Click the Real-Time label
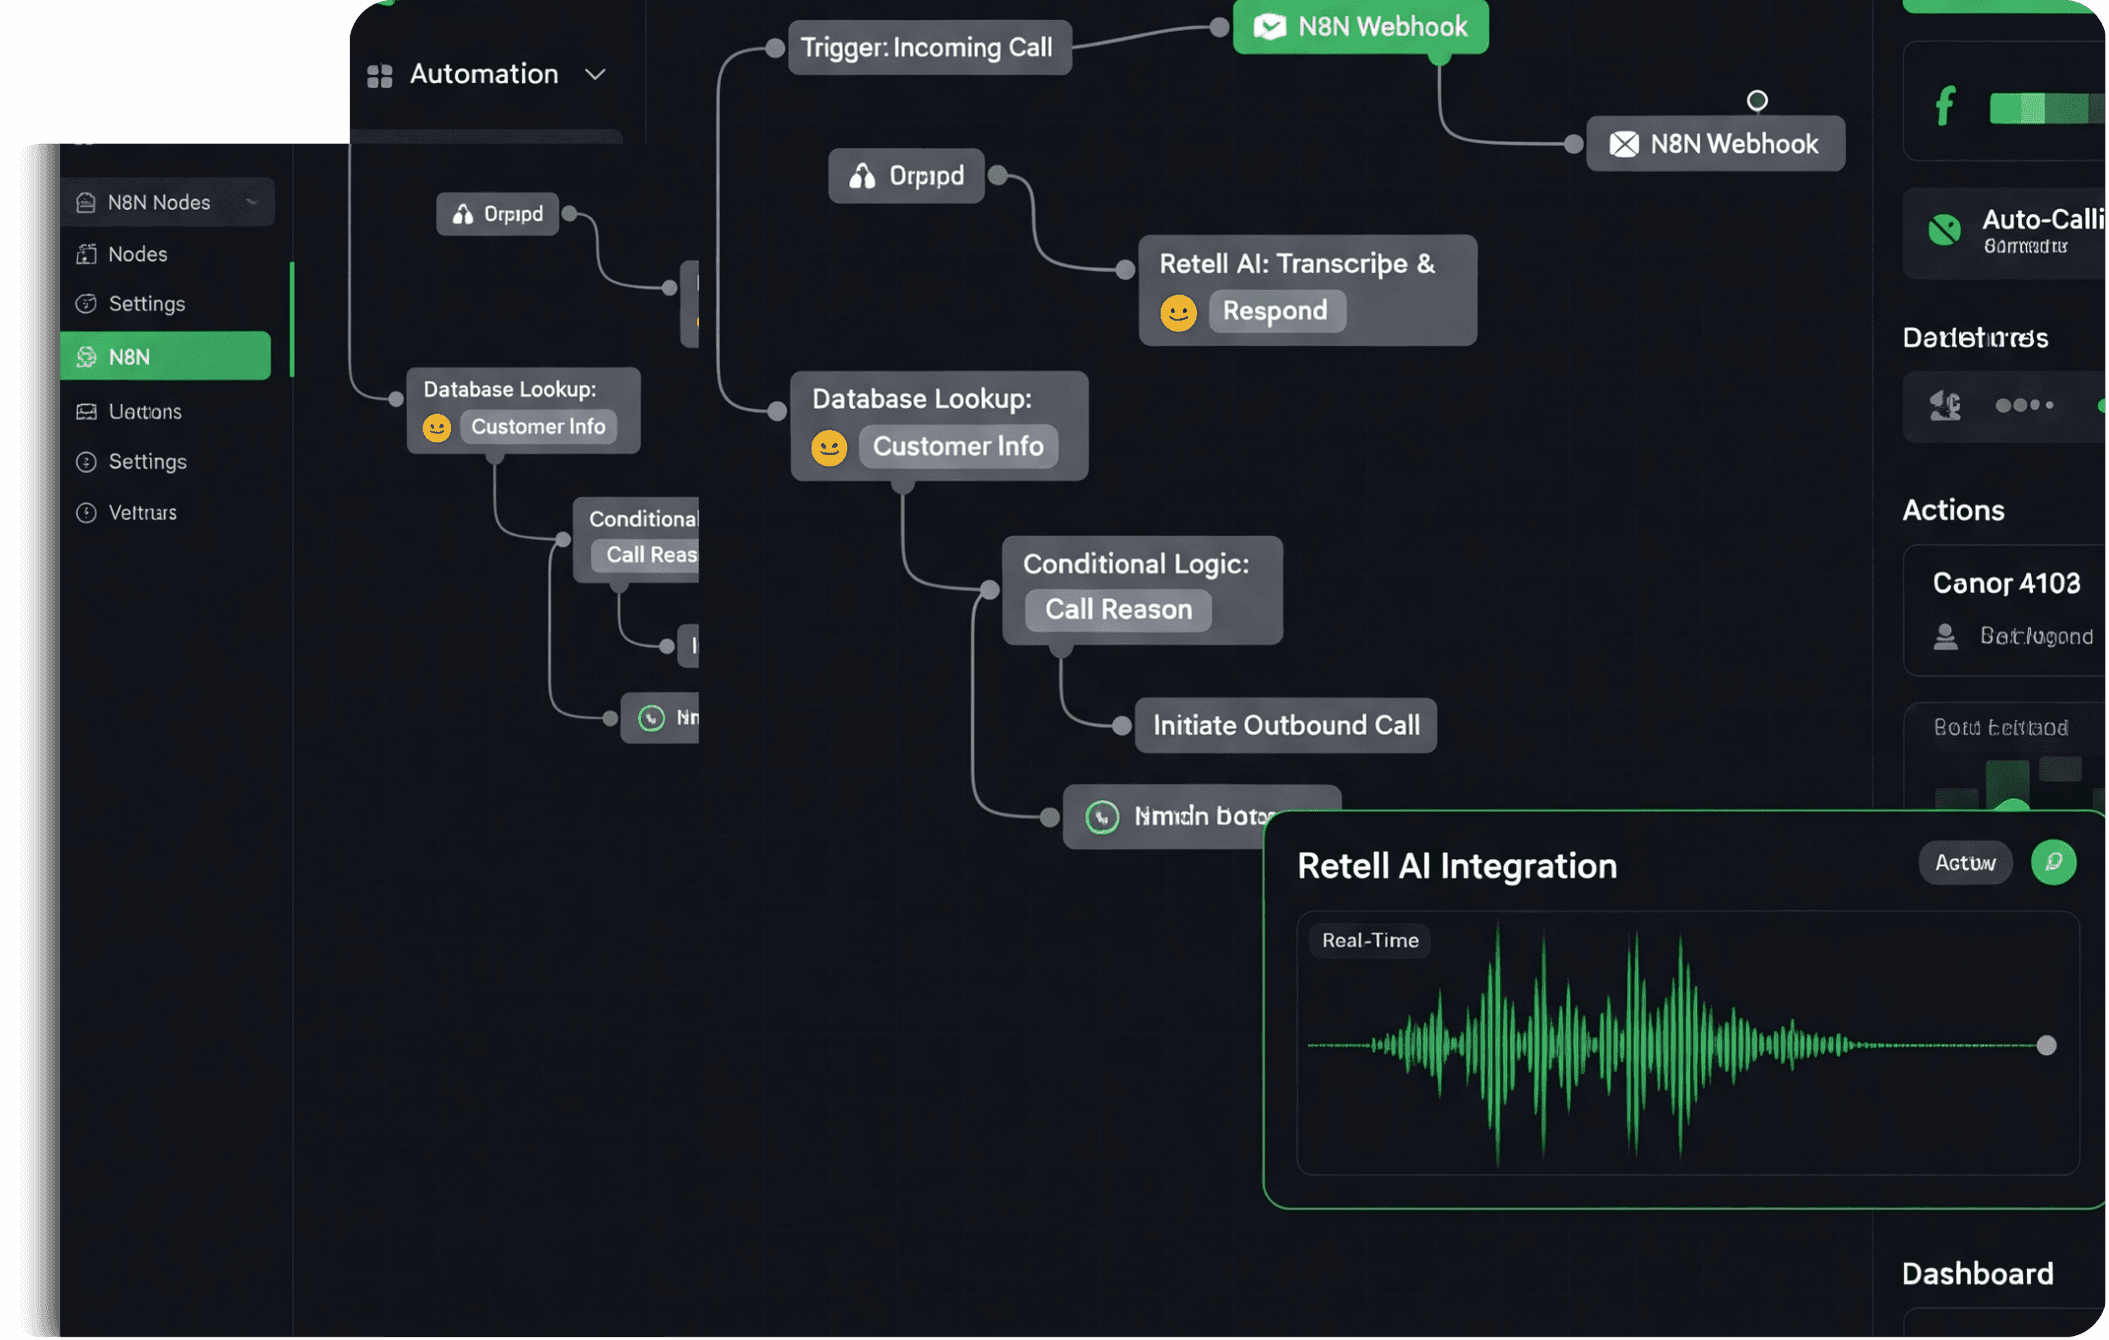 click(1370, 941)
